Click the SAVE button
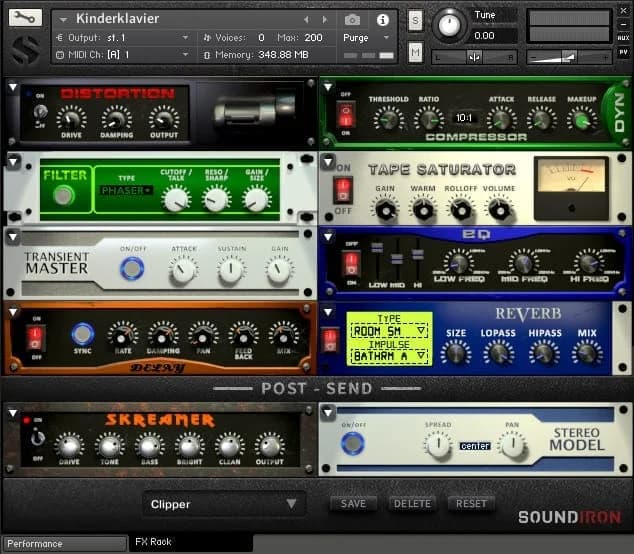 point(353,504)
